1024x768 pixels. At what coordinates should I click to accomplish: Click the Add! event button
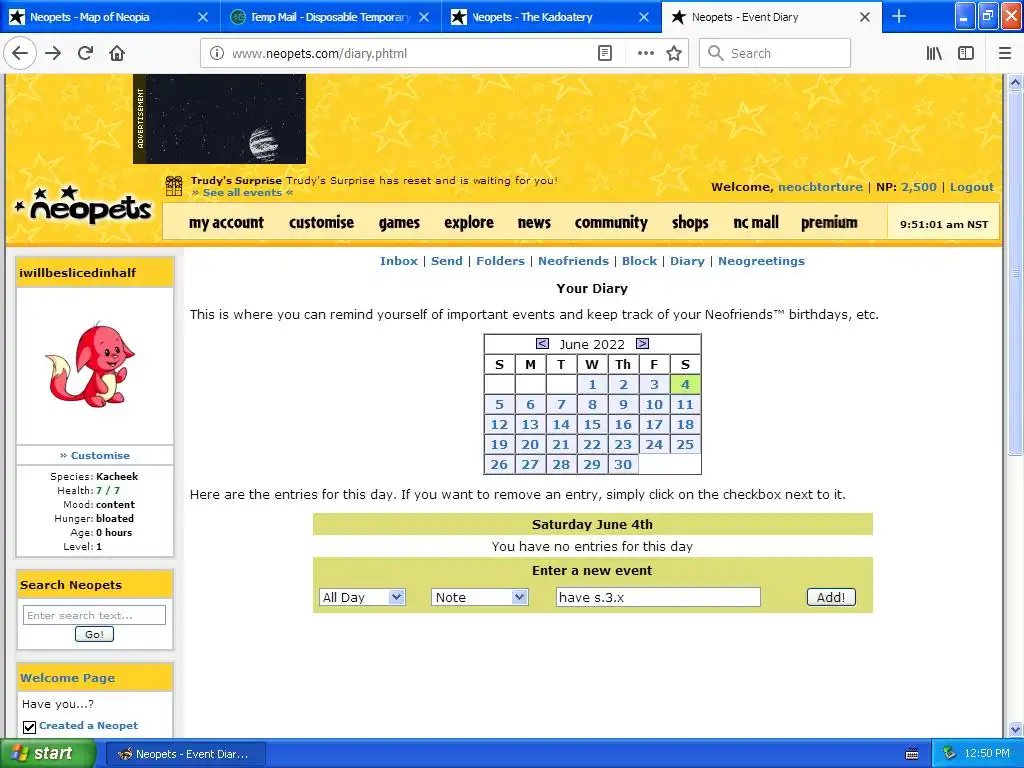click(831, 597)
